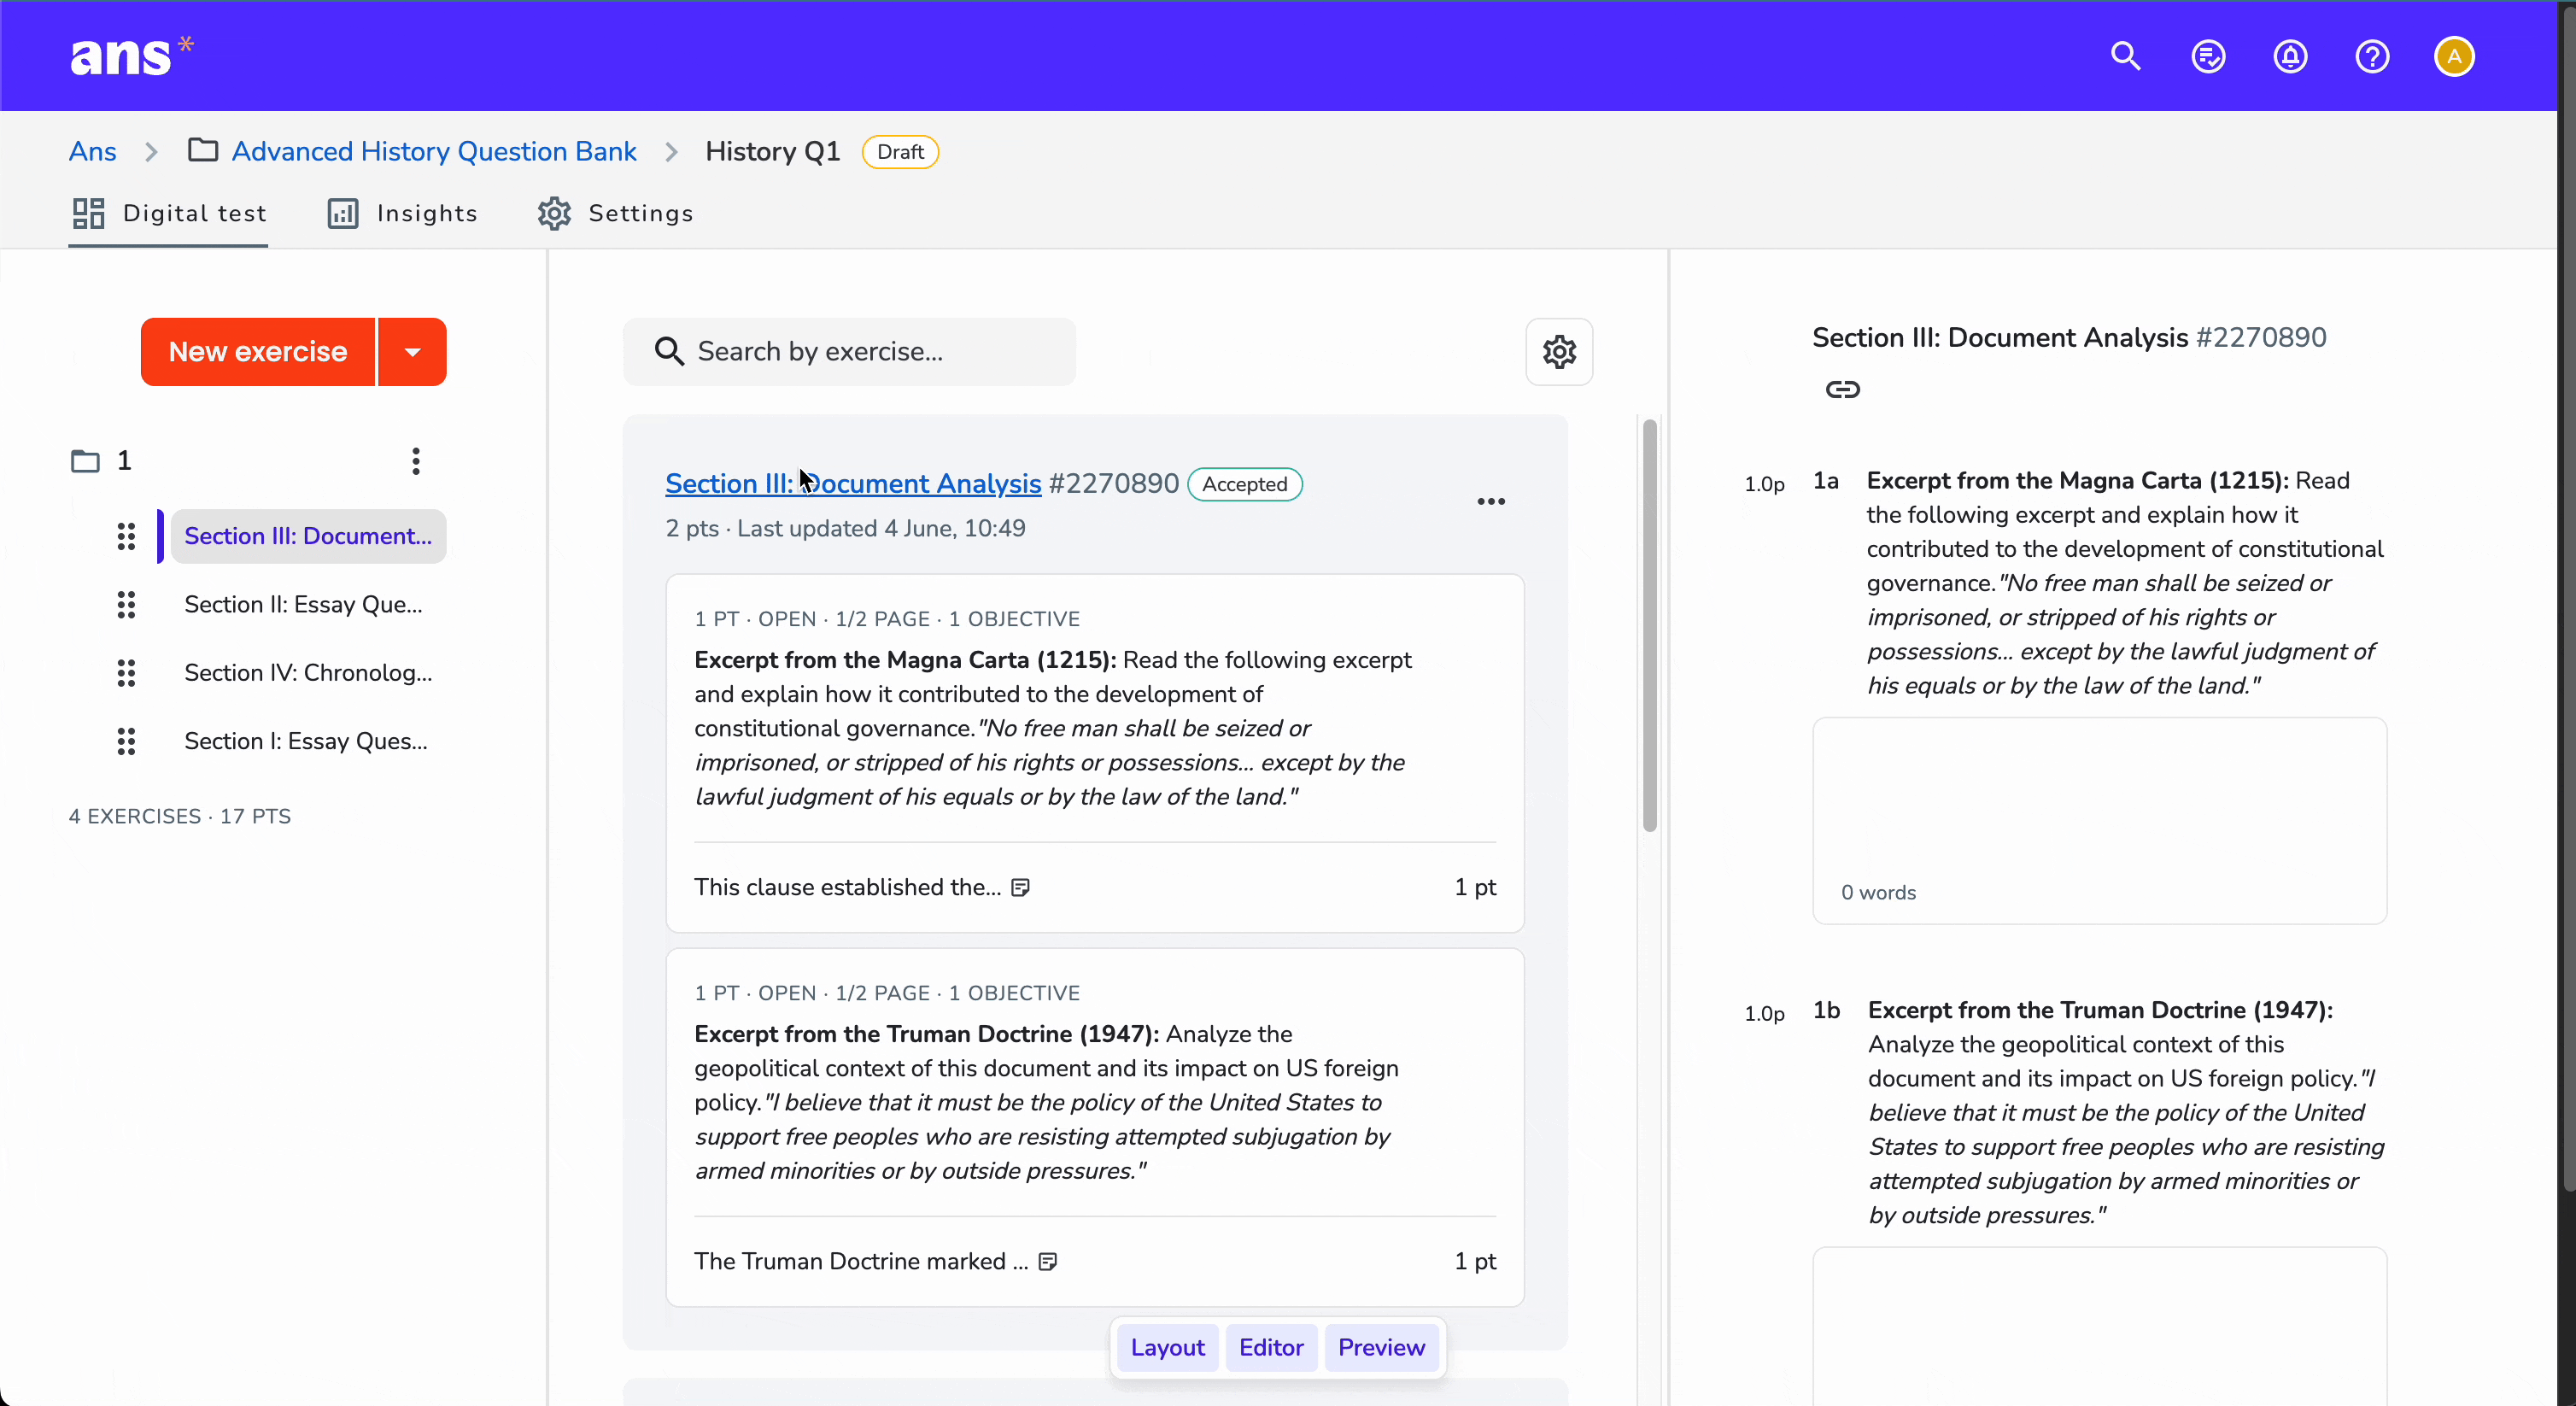
Task: Go to Ans breadcrumb link
Action: pos(92,151)
